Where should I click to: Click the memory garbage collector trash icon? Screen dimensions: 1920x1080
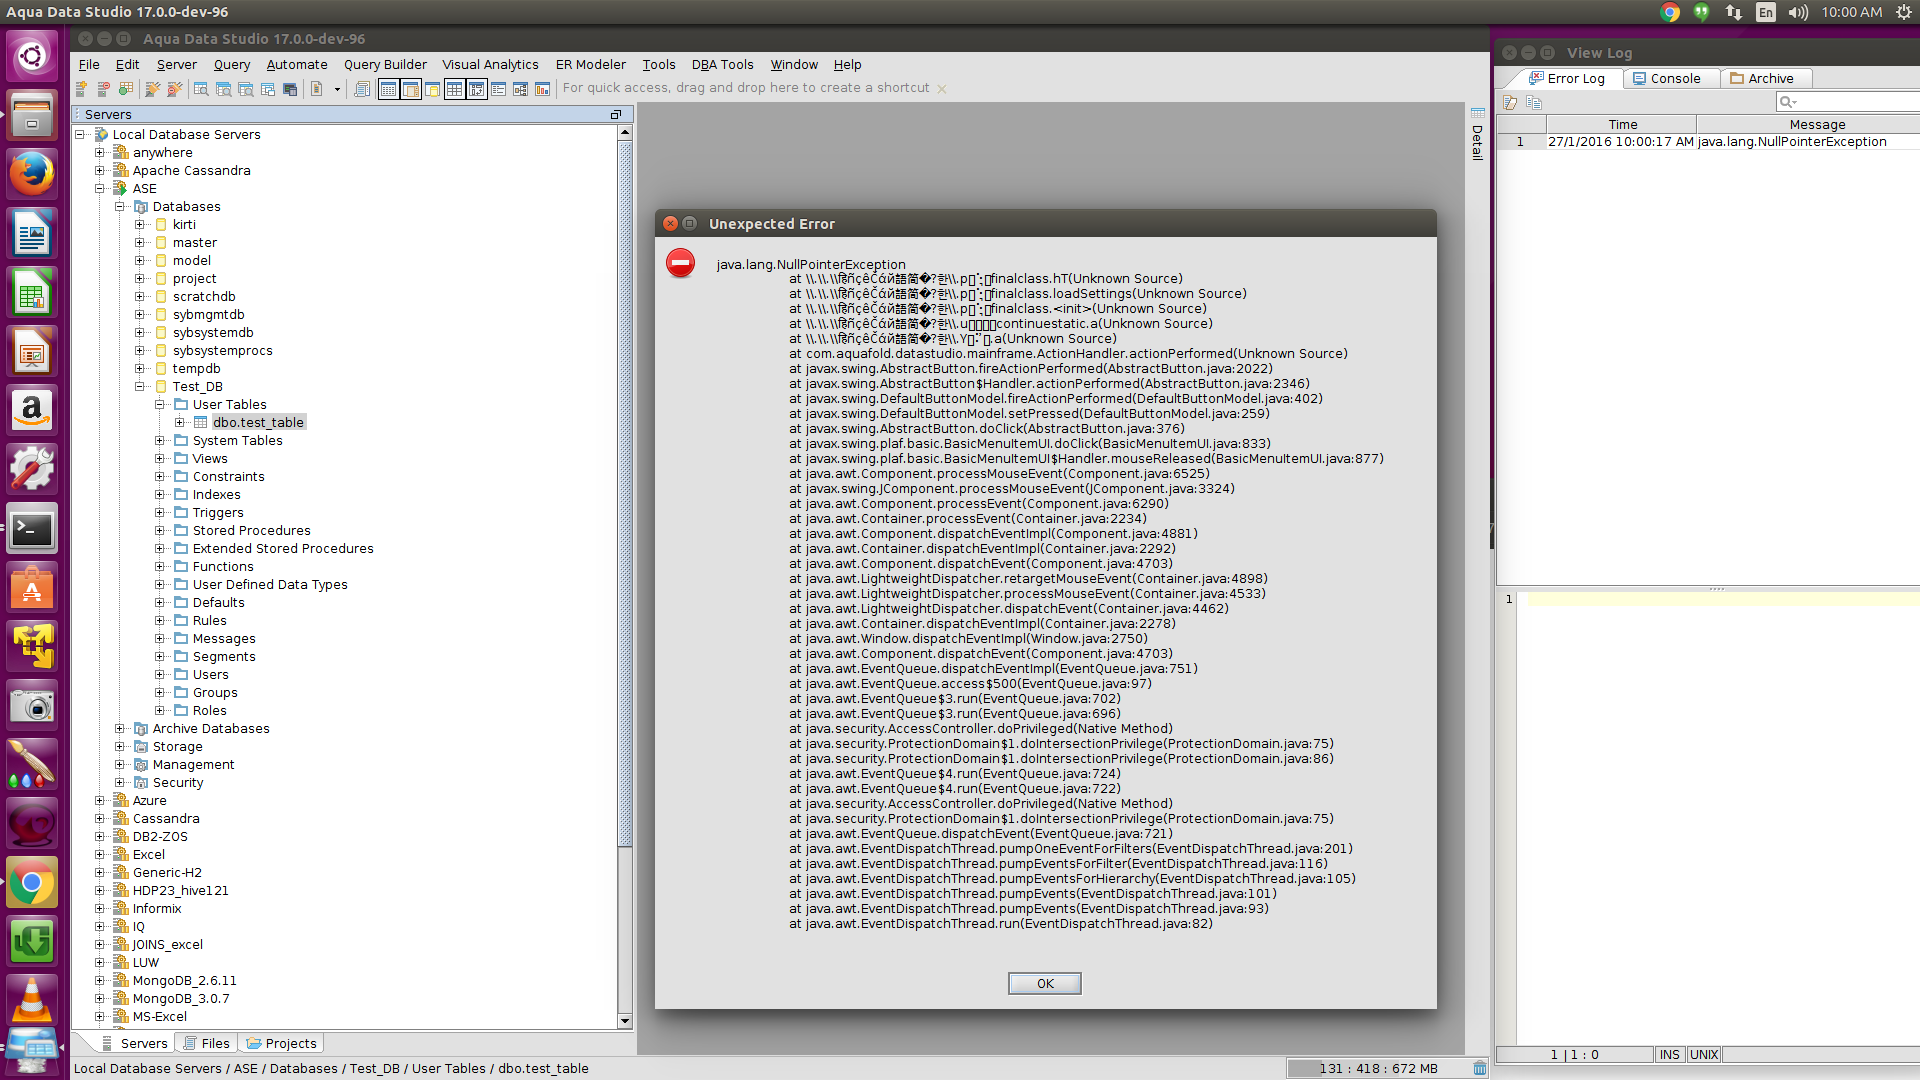click(x=1479, y=1068)
